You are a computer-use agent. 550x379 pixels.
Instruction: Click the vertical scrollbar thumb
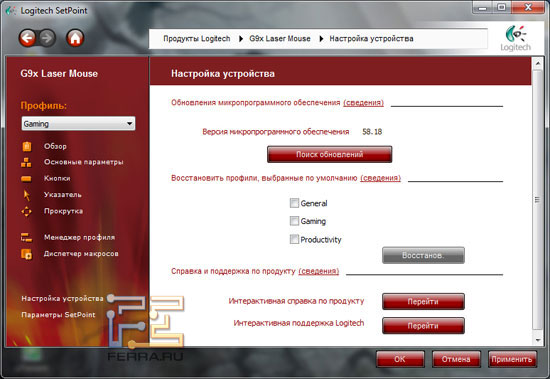(x=537, y=200)
